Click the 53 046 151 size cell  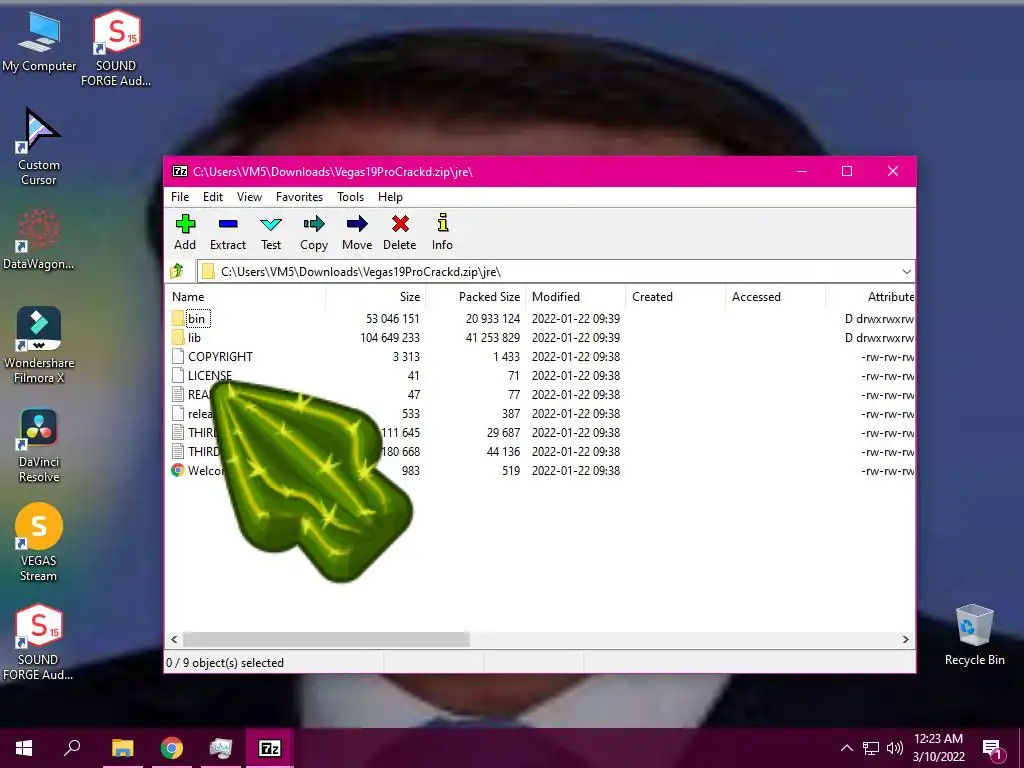point(392,319)
